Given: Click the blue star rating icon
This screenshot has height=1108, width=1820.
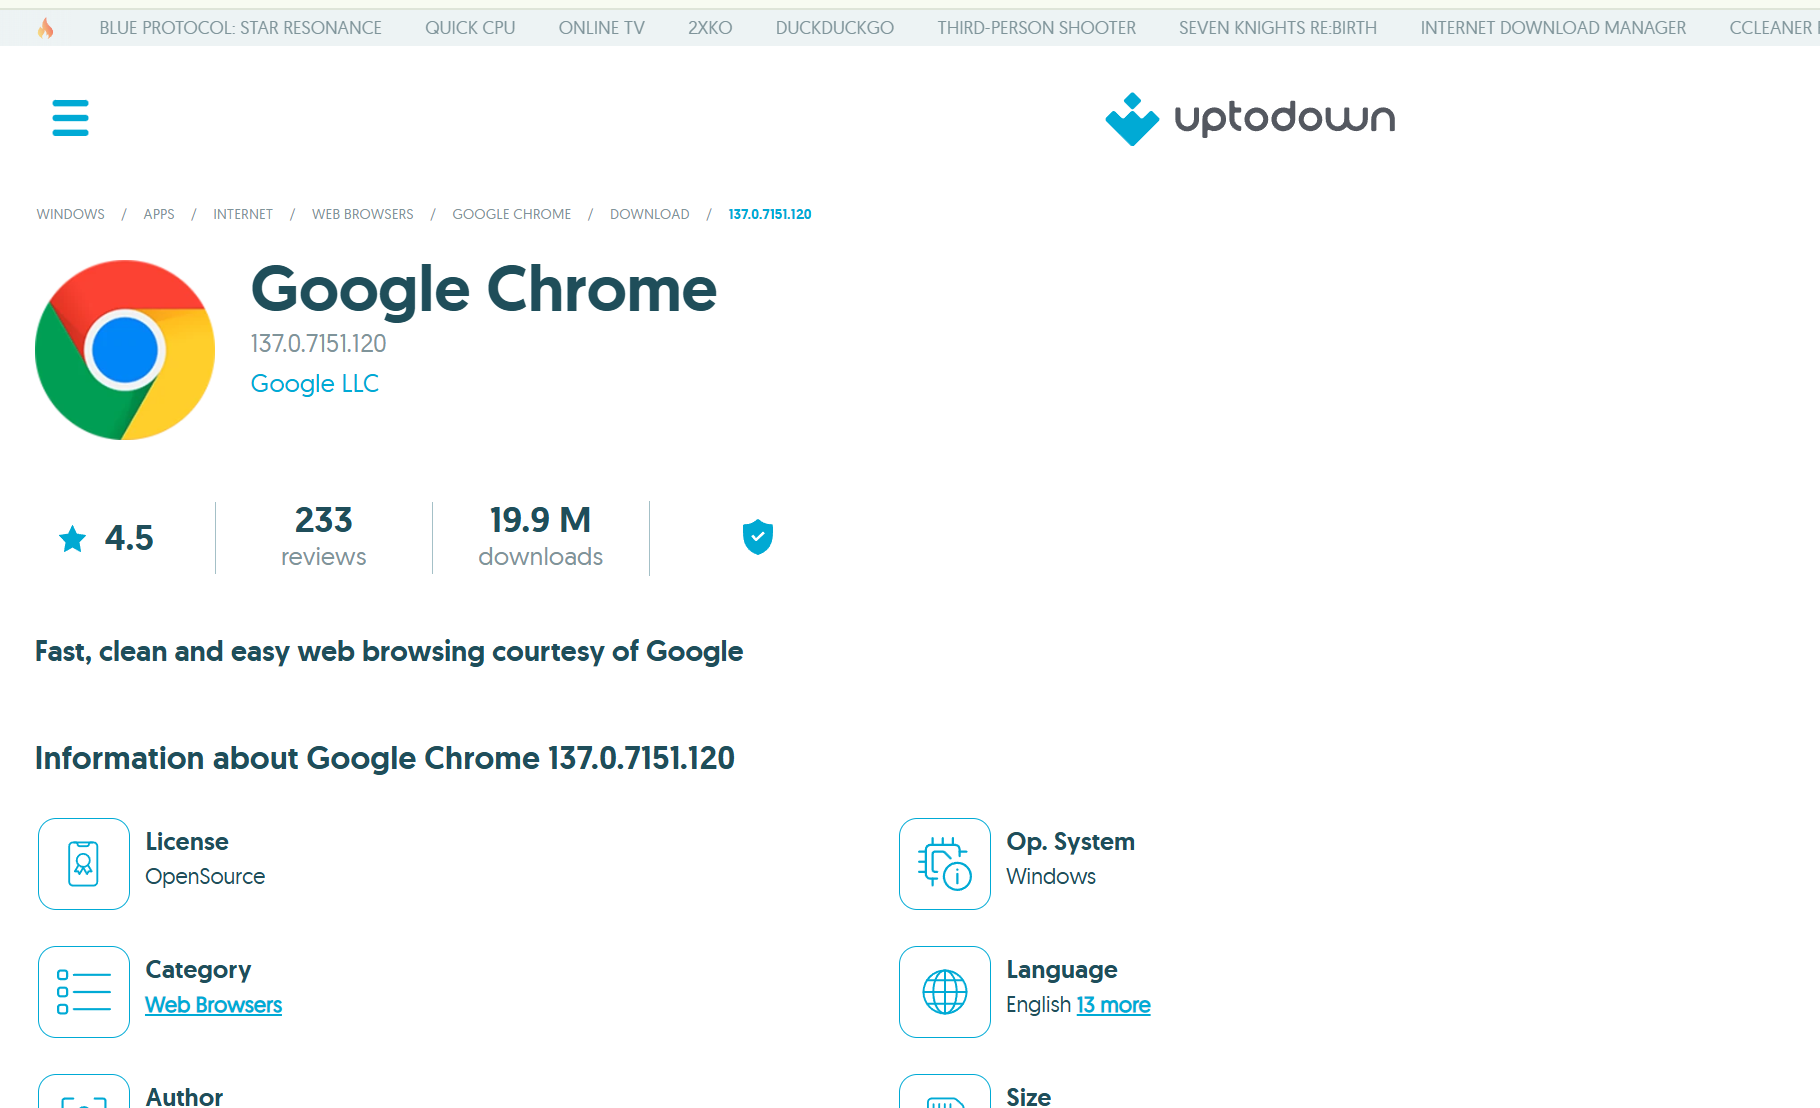Looking at the screenshot, I should pyautogui.click(x=72, y=539).
